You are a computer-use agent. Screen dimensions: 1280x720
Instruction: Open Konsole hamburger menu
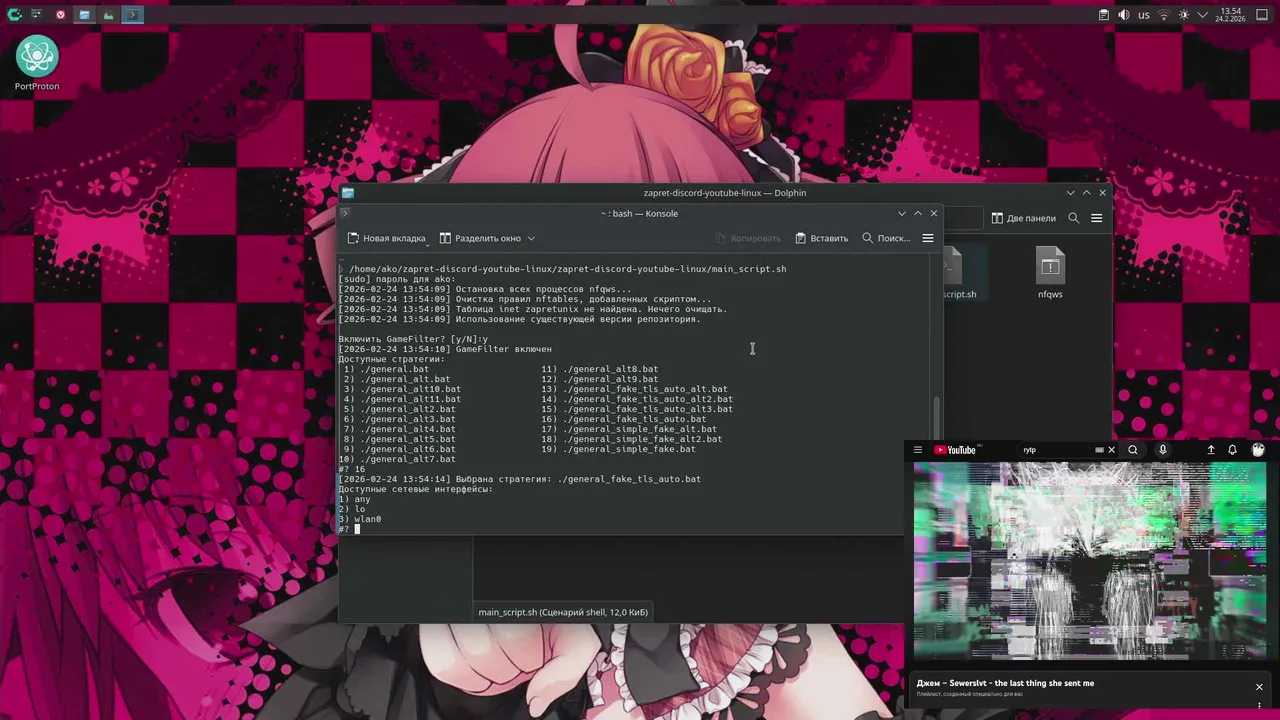pyautogui.click(x=928, y=238)
